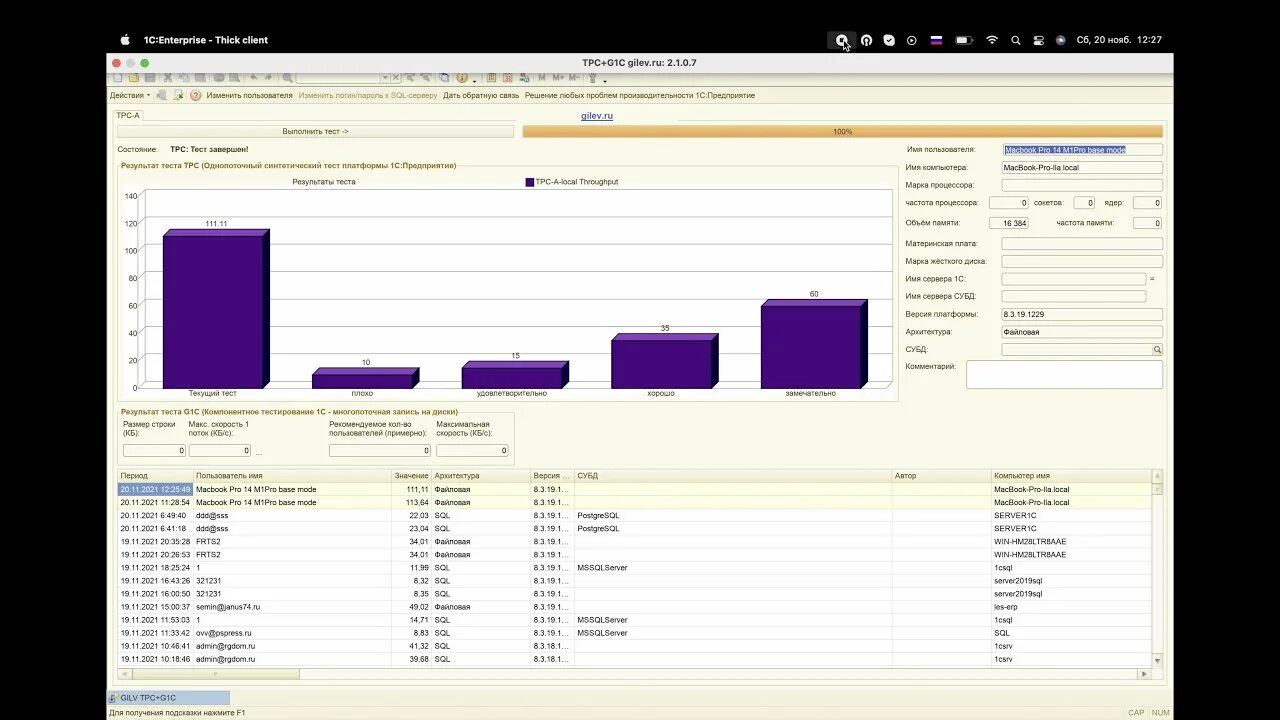Viewport: 1280px width, 720px height.
Task: Open the gilev.ru link
Action: (x=597, y=116)
